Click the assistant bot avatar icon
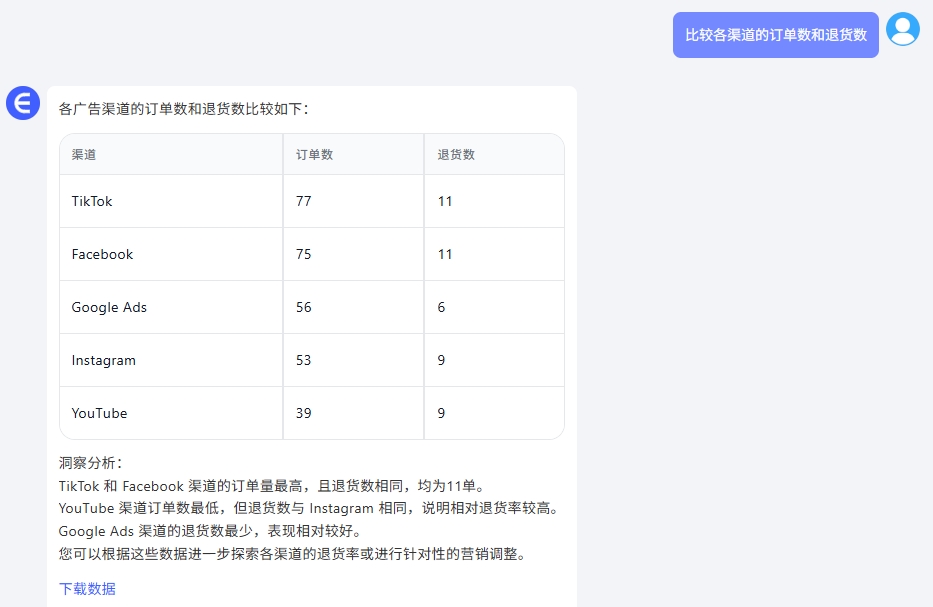 pyautogui.click(x=23, y=103)
